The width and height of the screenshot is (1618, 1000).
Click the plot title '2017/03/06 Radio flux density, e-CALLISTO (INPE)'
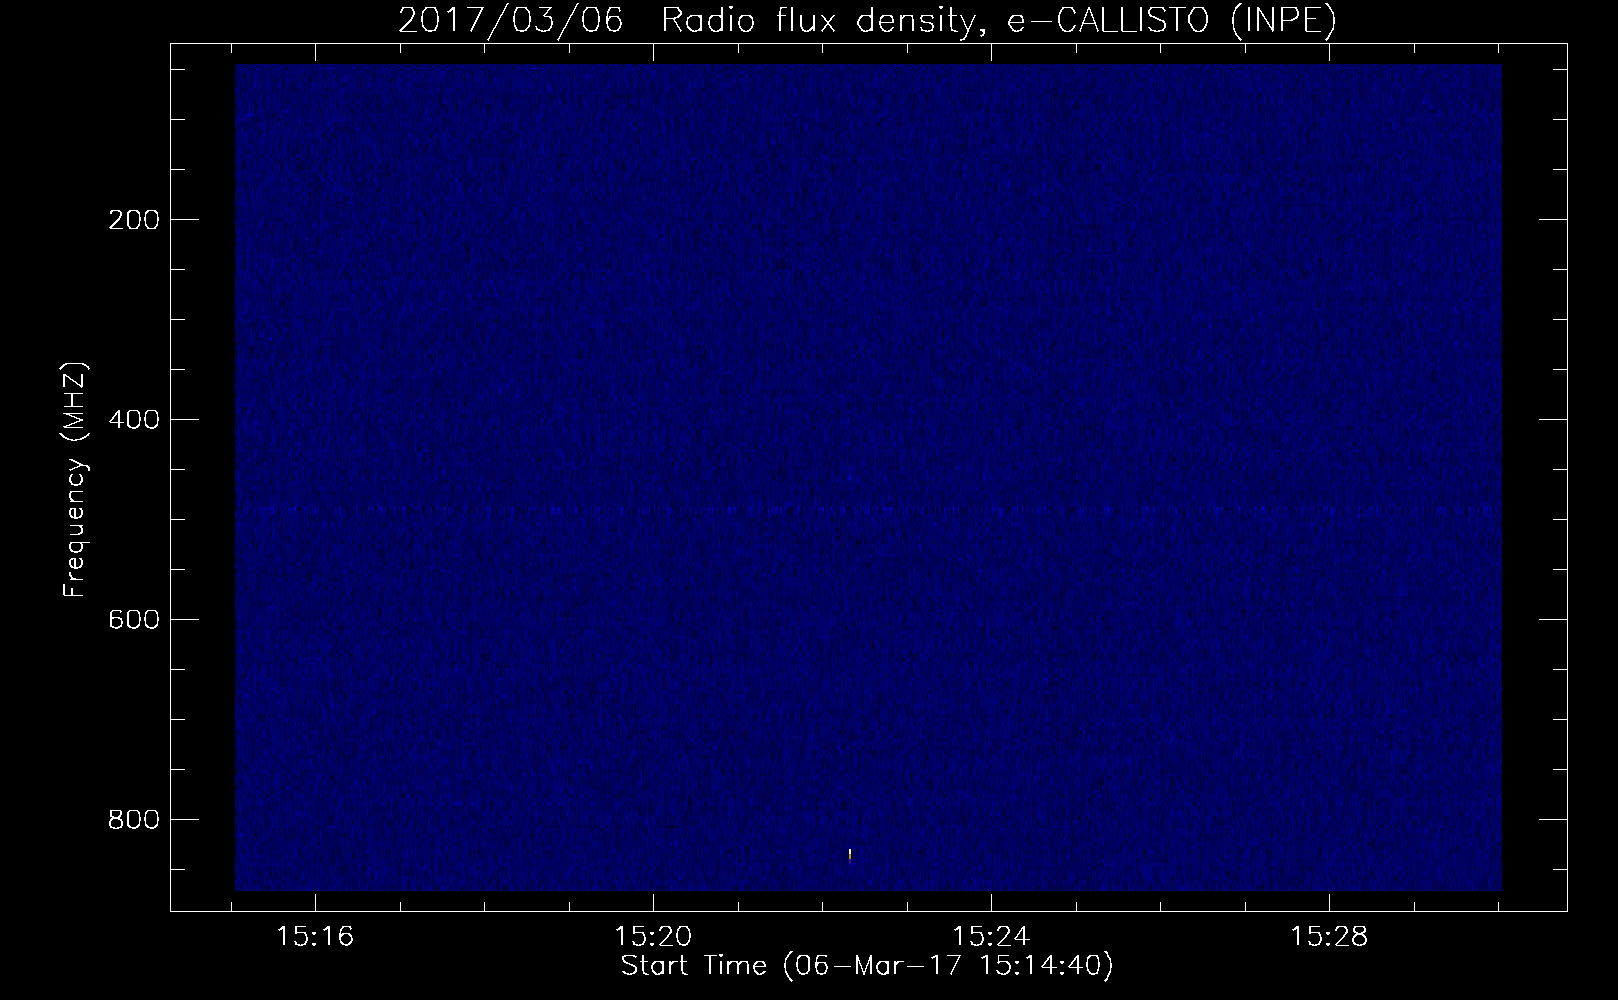(x=867, y=21)
